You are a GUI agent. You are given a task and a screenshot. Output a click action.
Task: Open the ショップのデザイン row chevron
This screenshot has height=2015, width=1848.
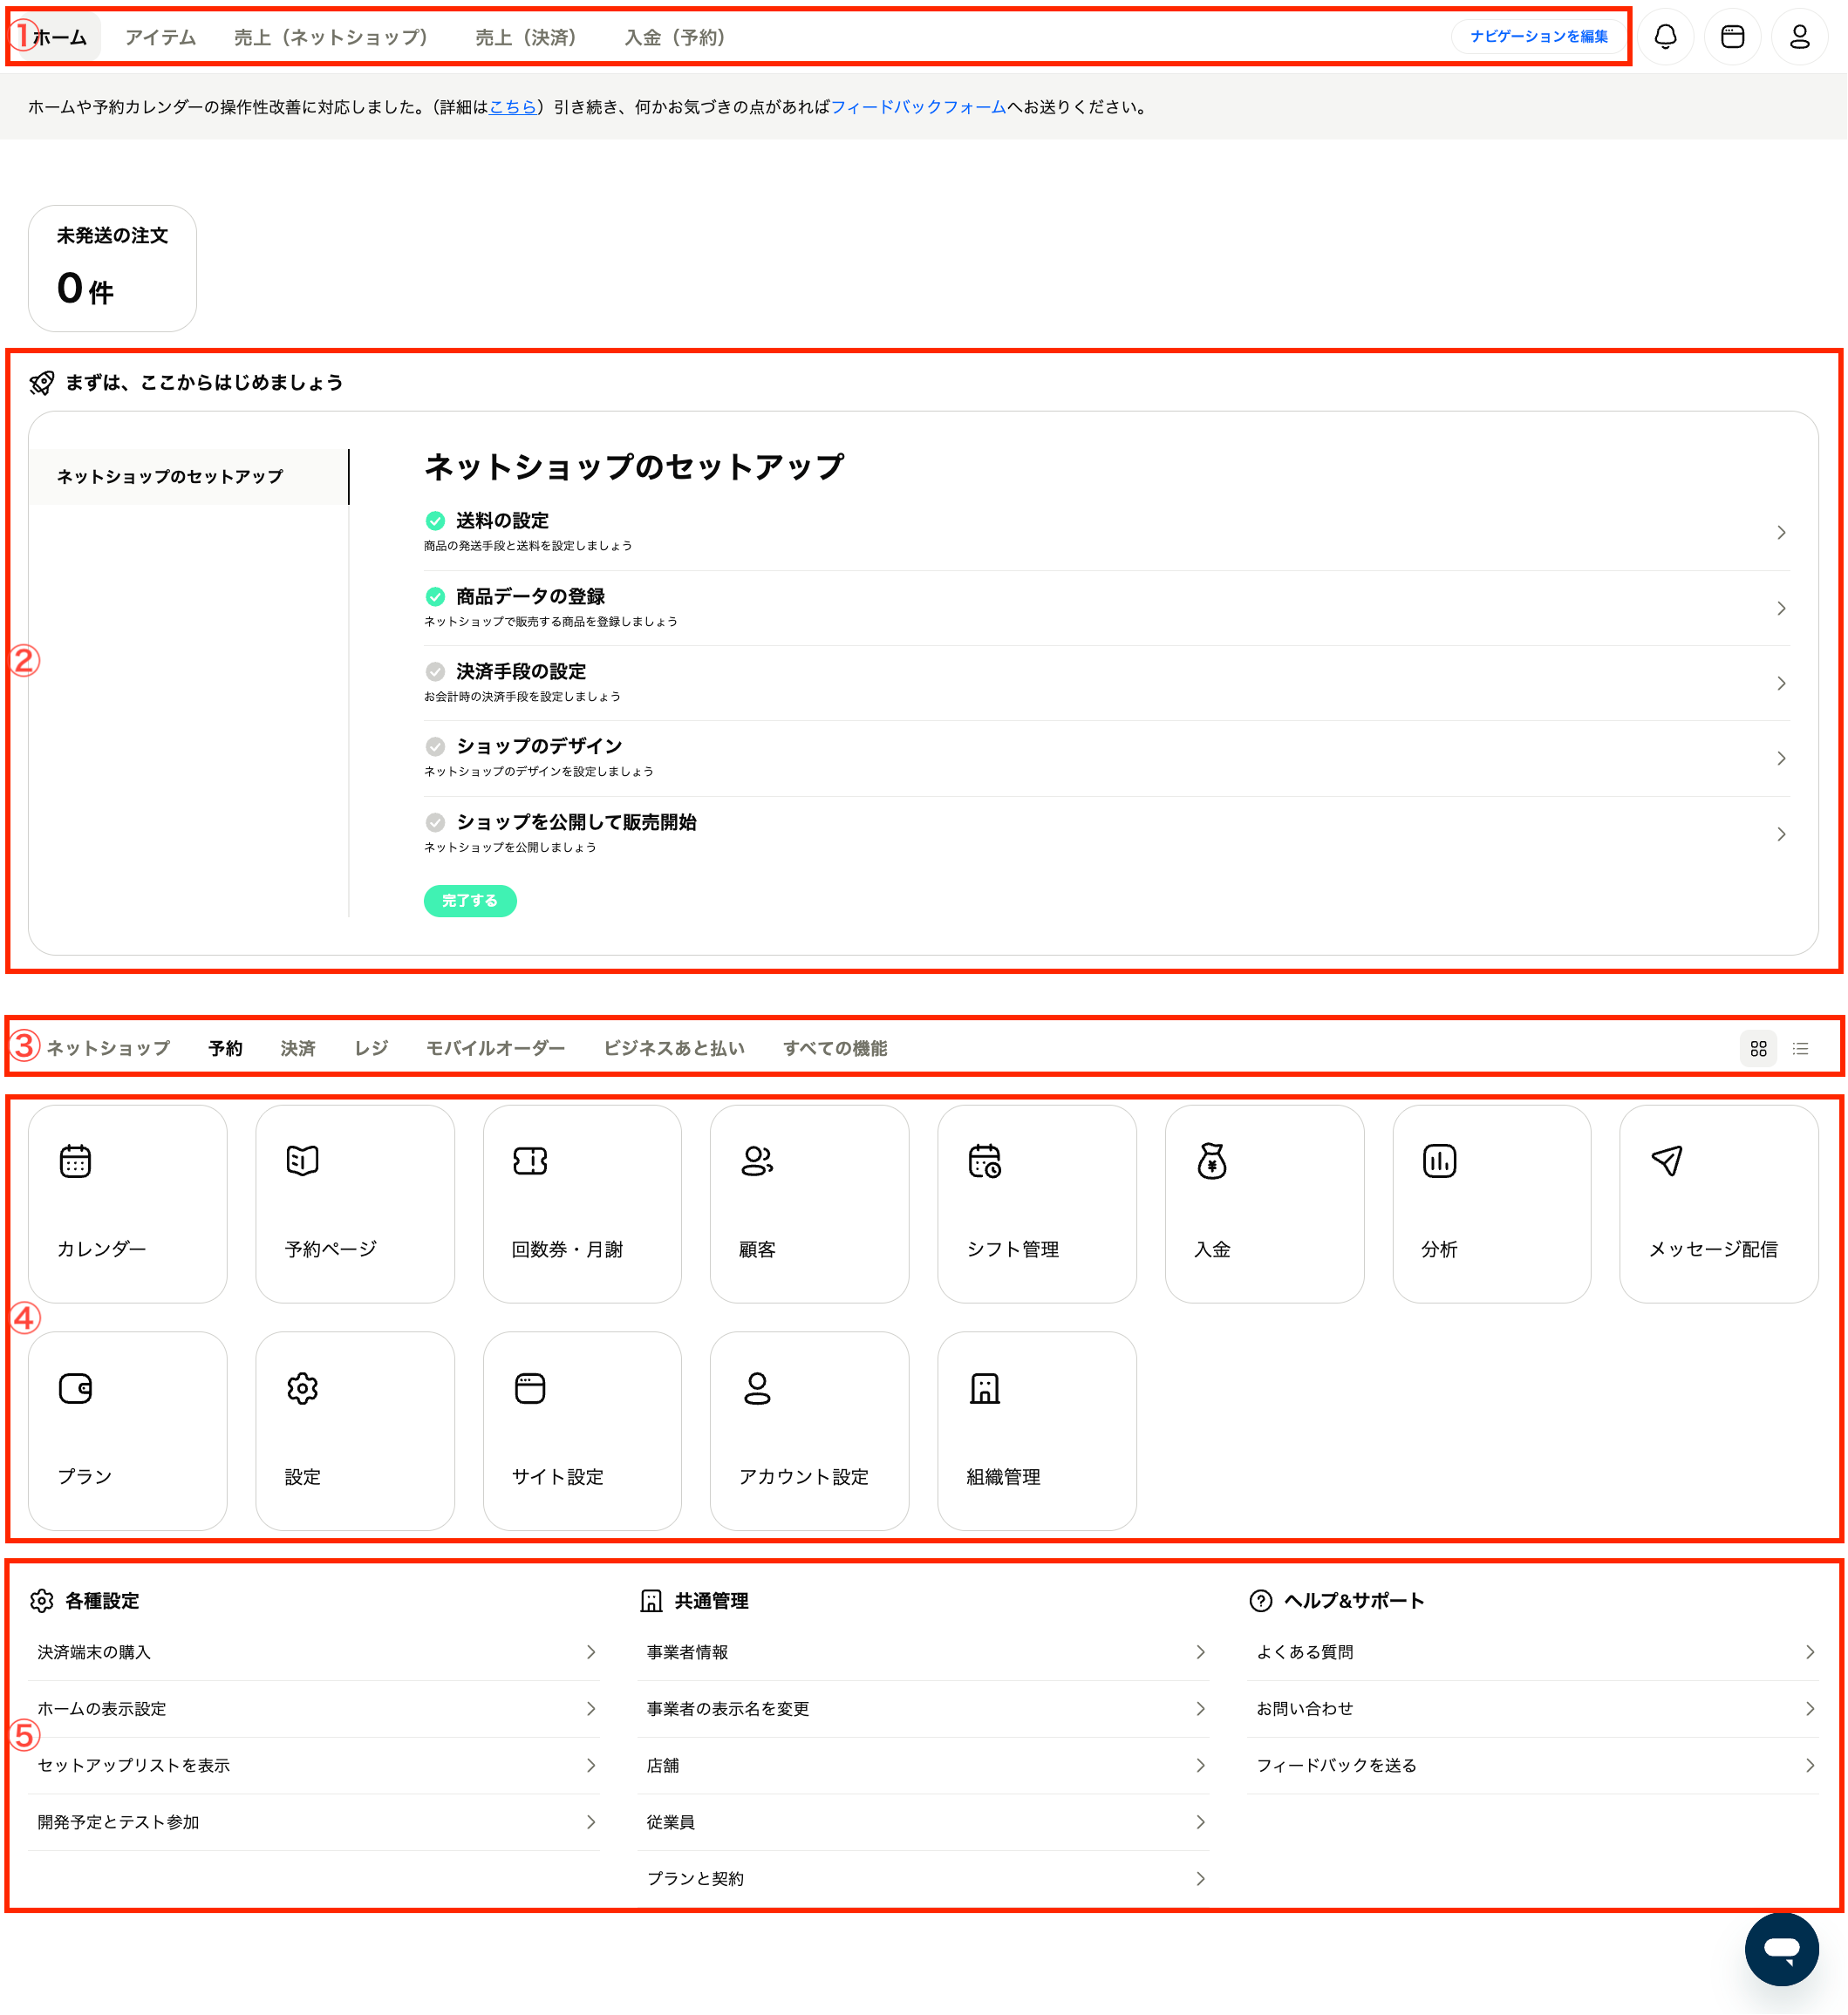point(1780,758)
